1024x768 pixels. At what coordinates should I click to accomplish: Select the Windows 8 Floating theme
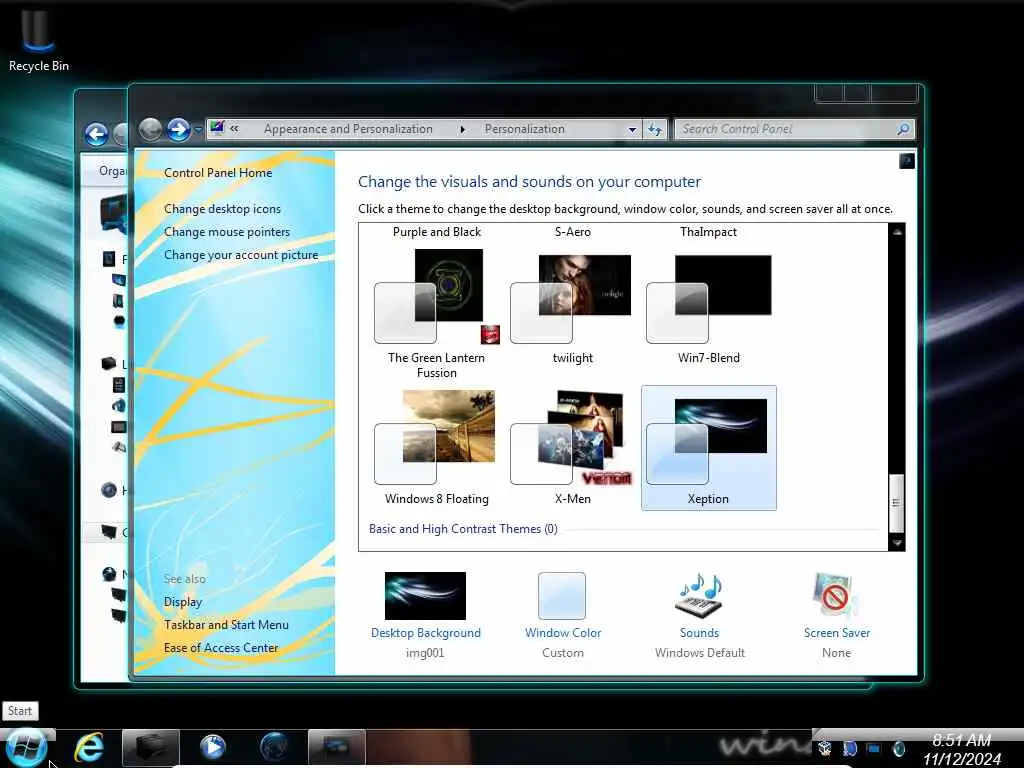tap(436, 447)
